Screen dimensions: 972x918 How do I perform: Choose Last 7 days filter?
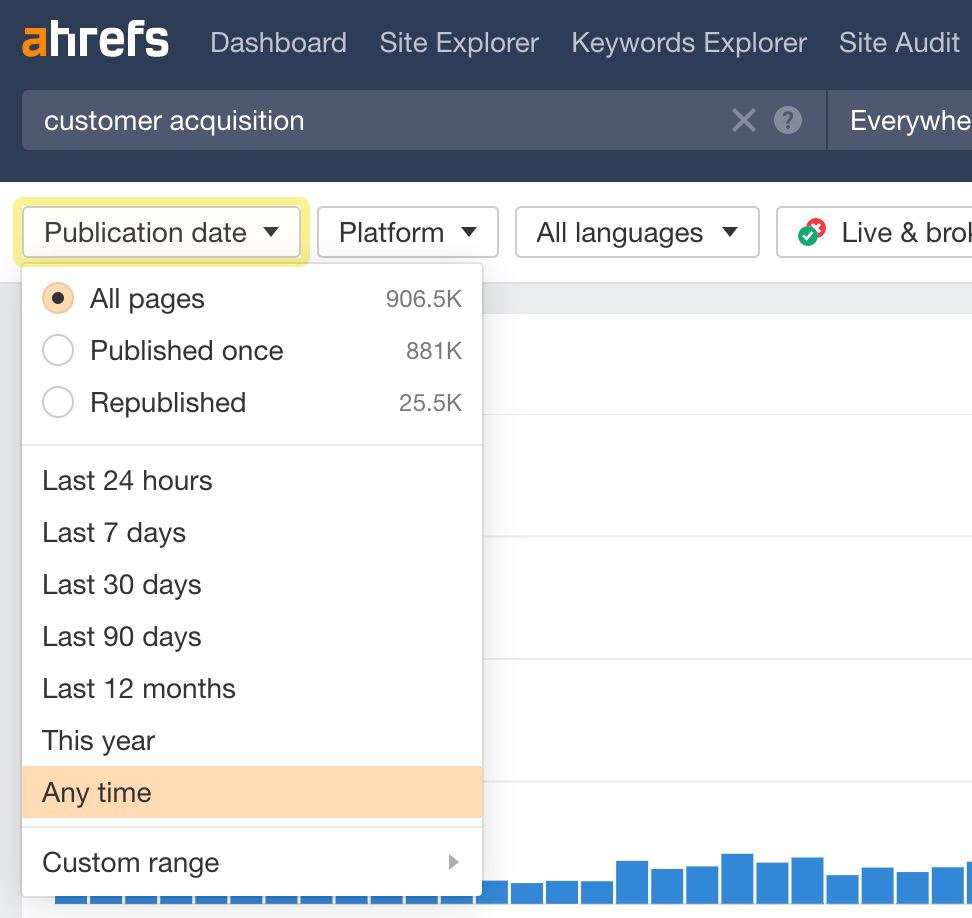(x=114, y=533)
